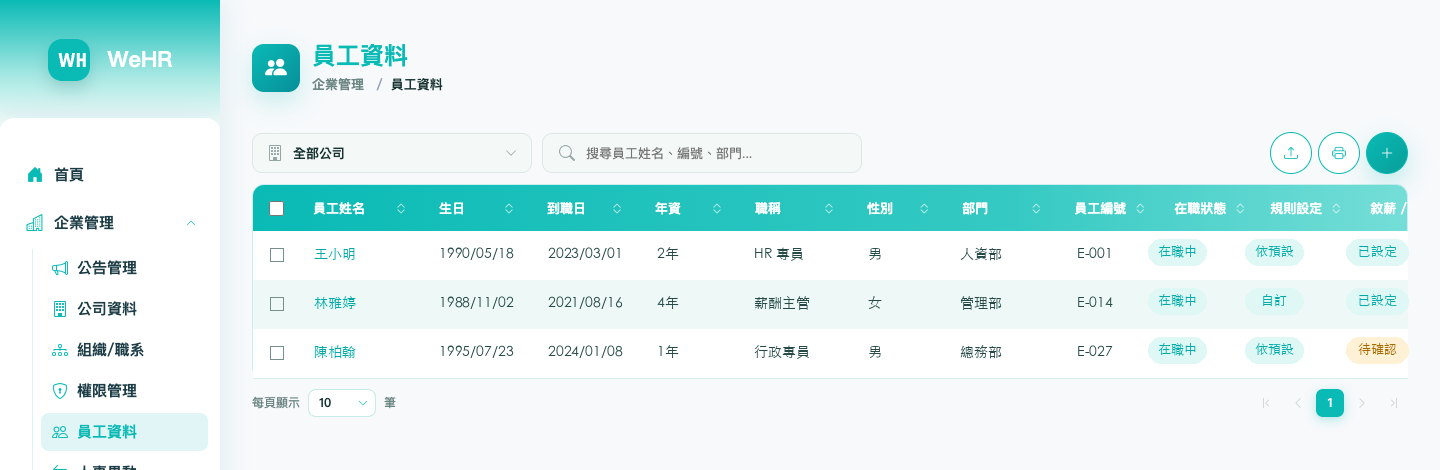Open employee 王小明 link

[x=334, y=254]
